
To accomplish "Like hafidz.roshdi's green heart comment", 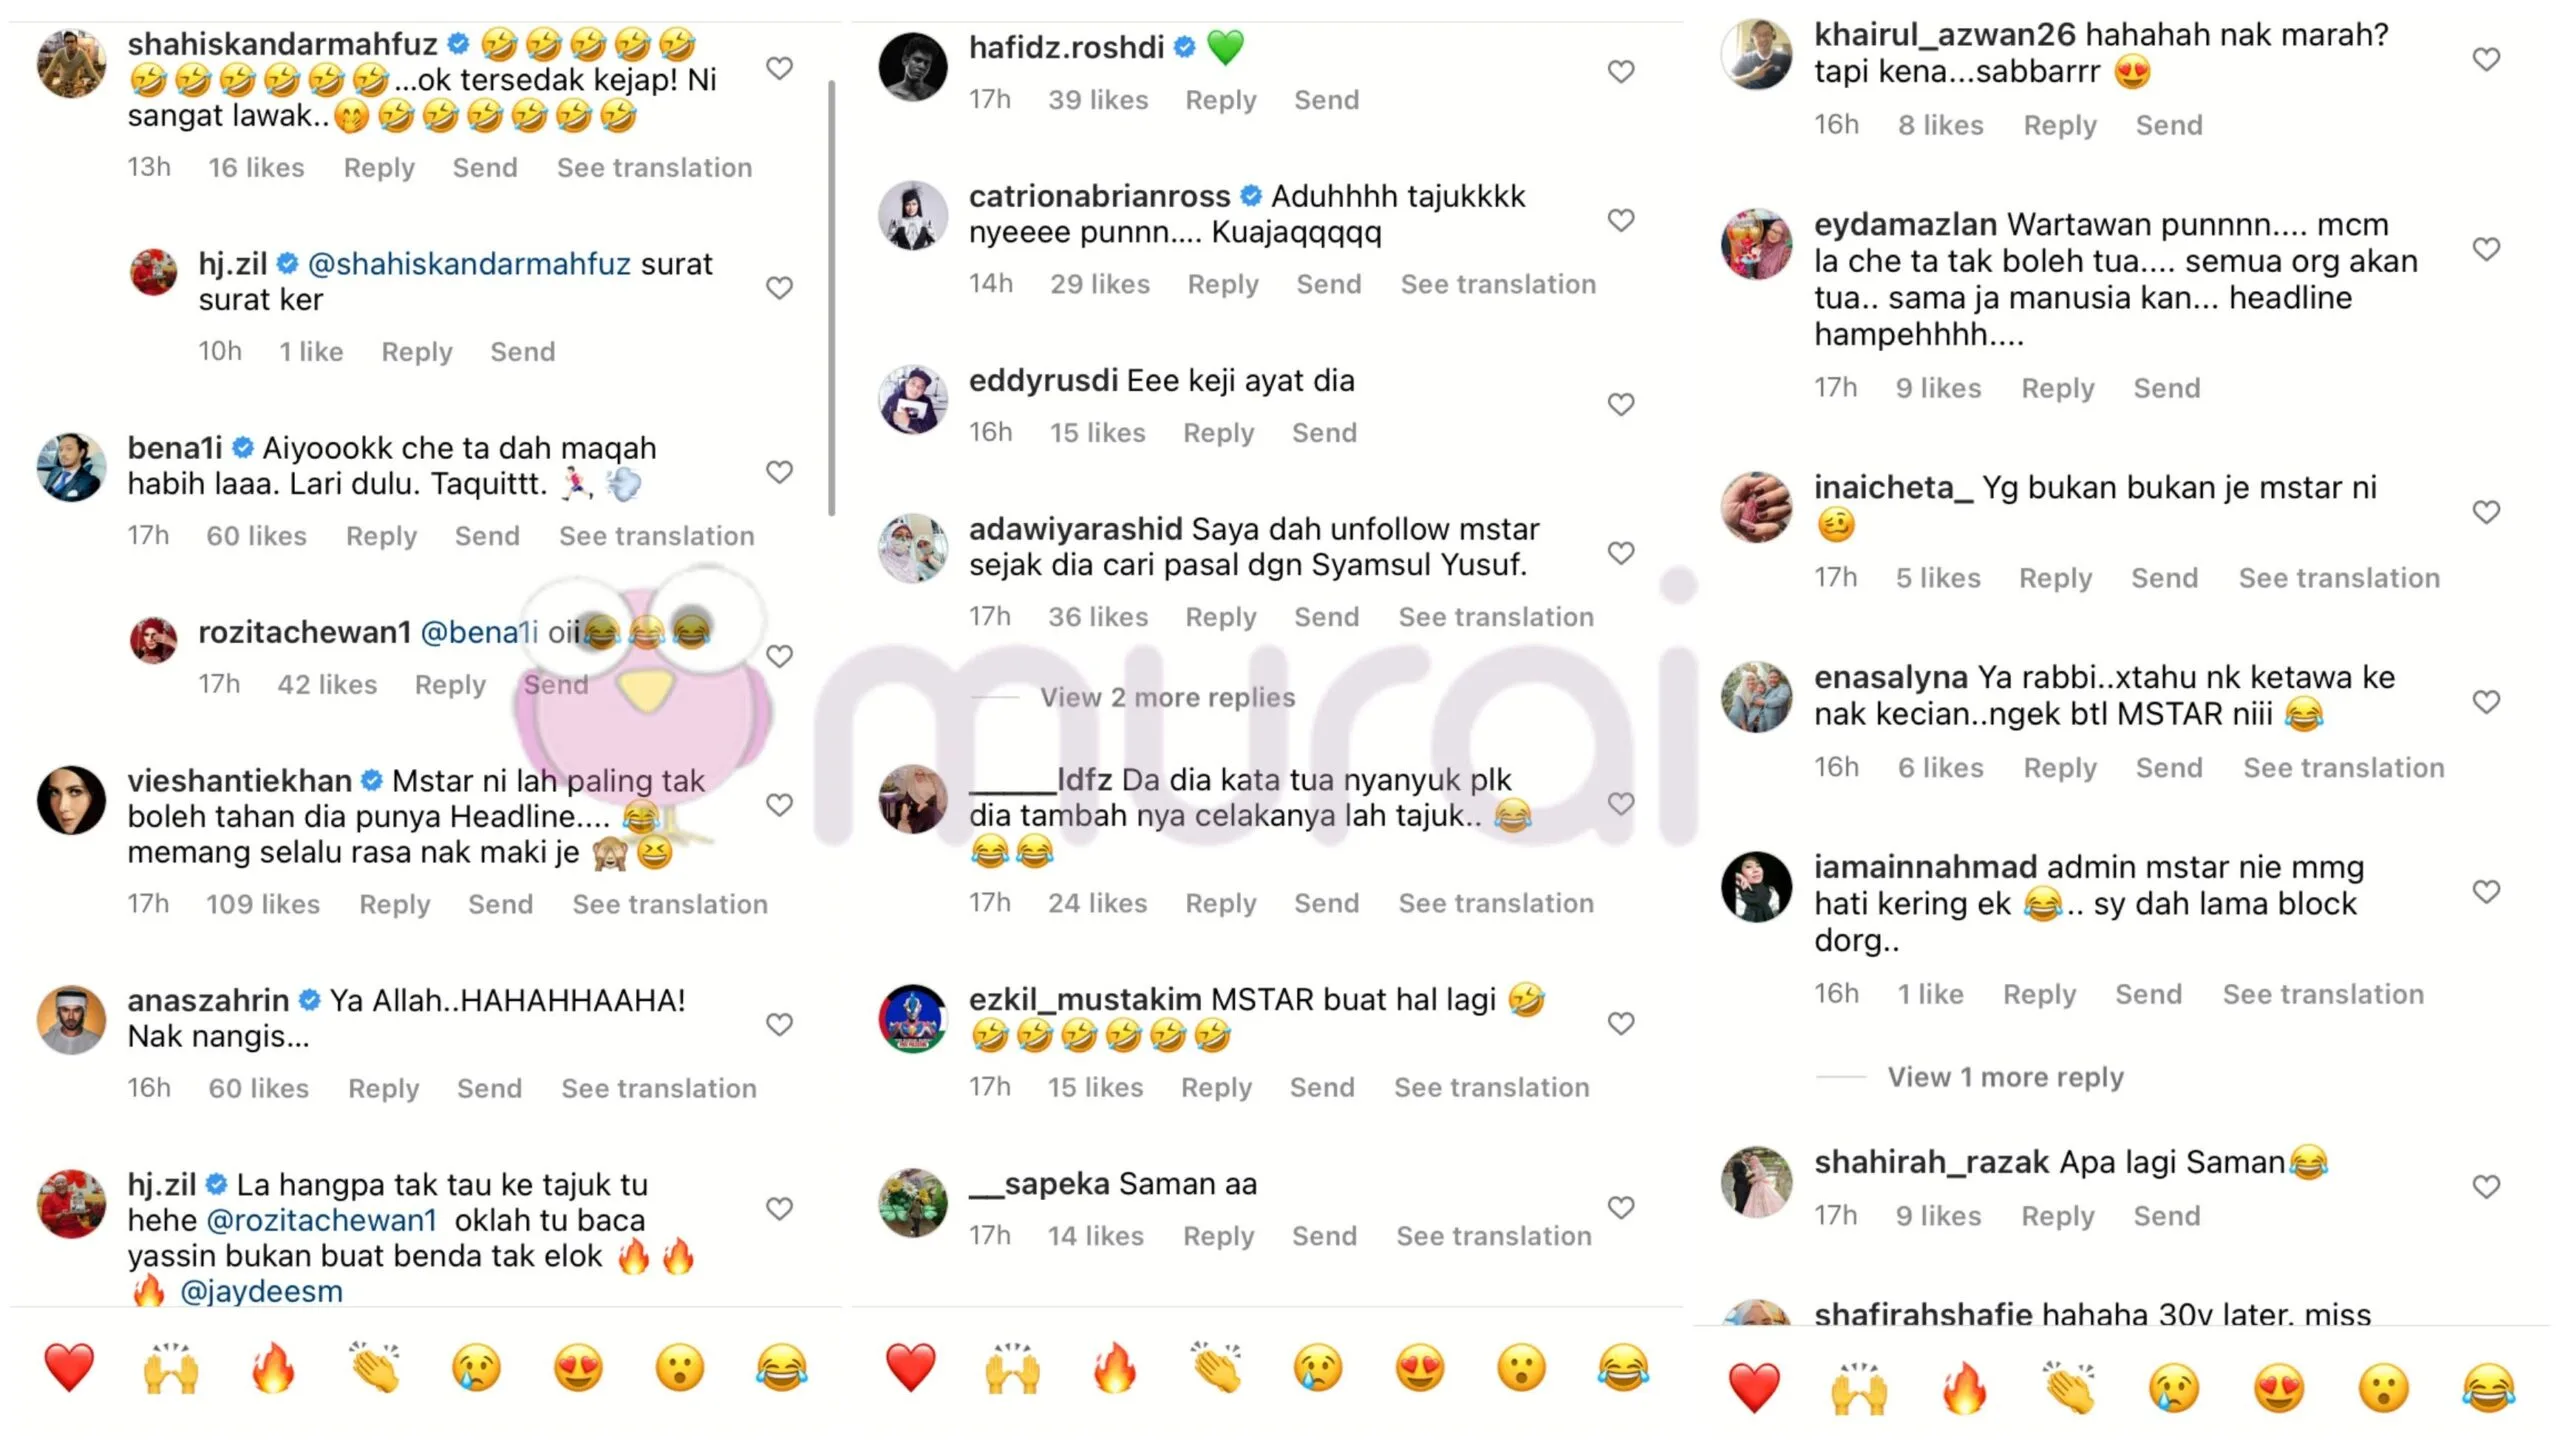I will [x=1621, y=72].
